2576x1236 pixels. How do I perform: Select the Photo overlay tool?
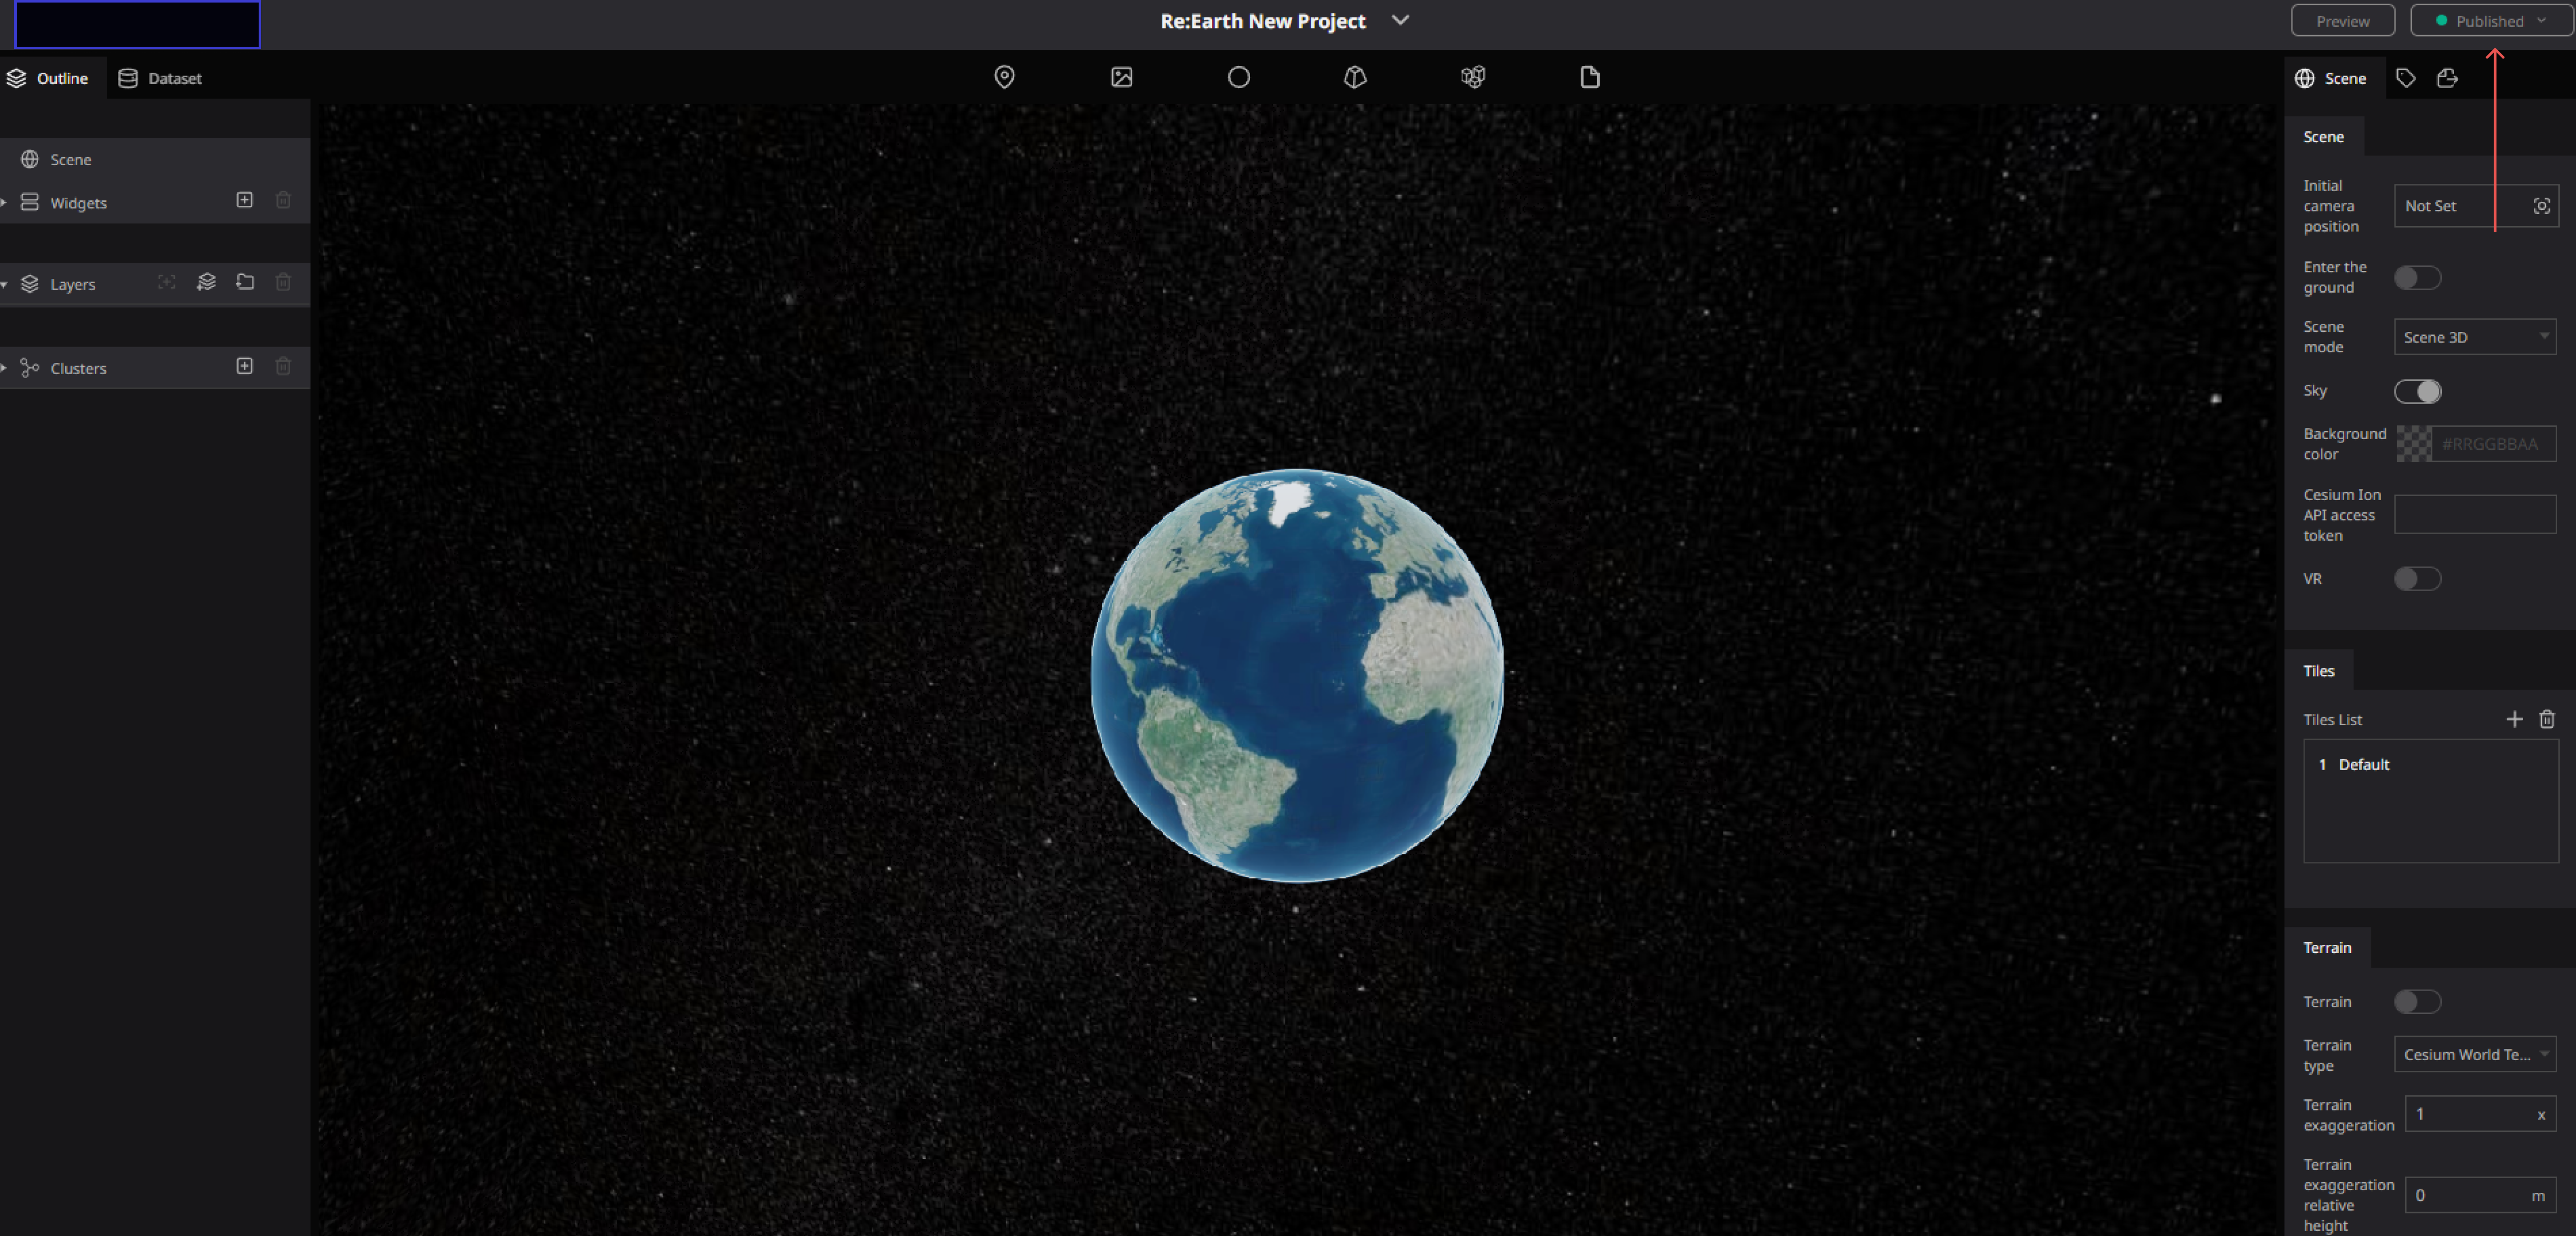coord(1121,77)
